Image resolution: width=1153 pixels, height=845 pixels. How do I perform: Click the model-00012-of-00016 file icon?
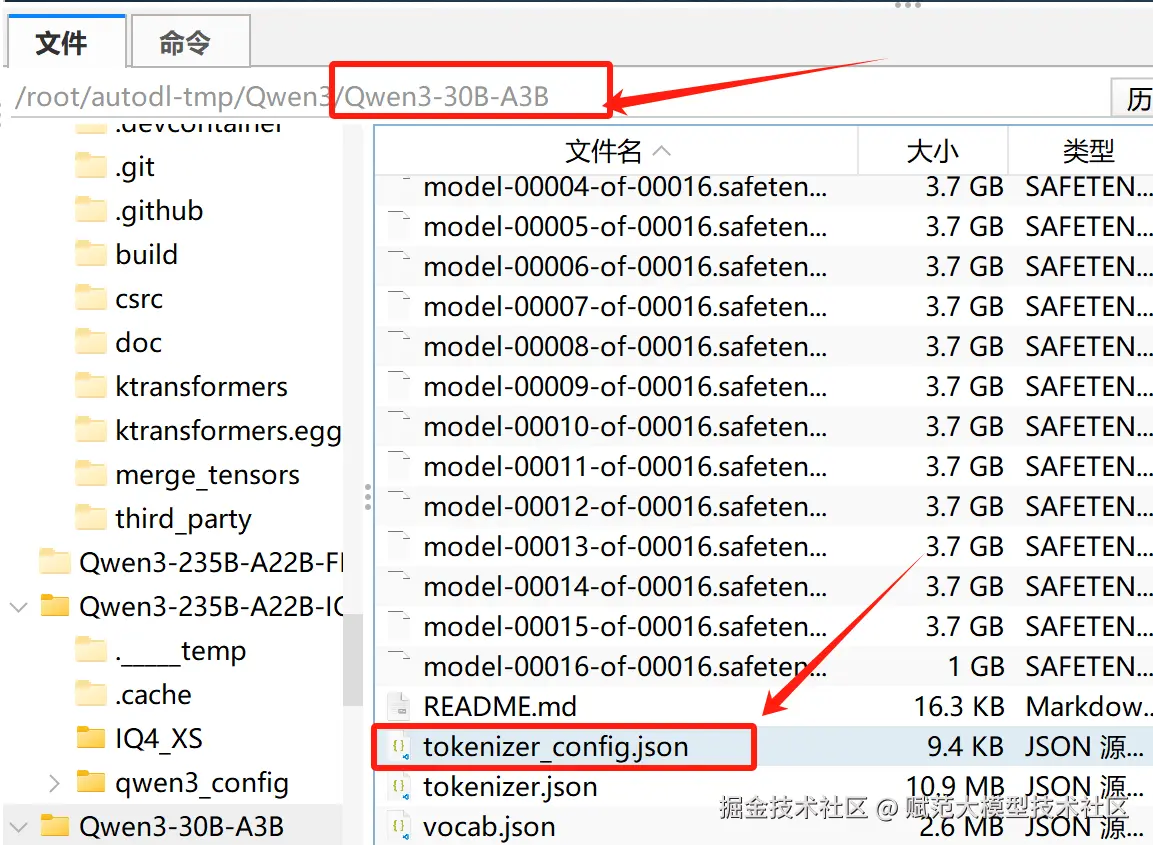pos(399,507)
